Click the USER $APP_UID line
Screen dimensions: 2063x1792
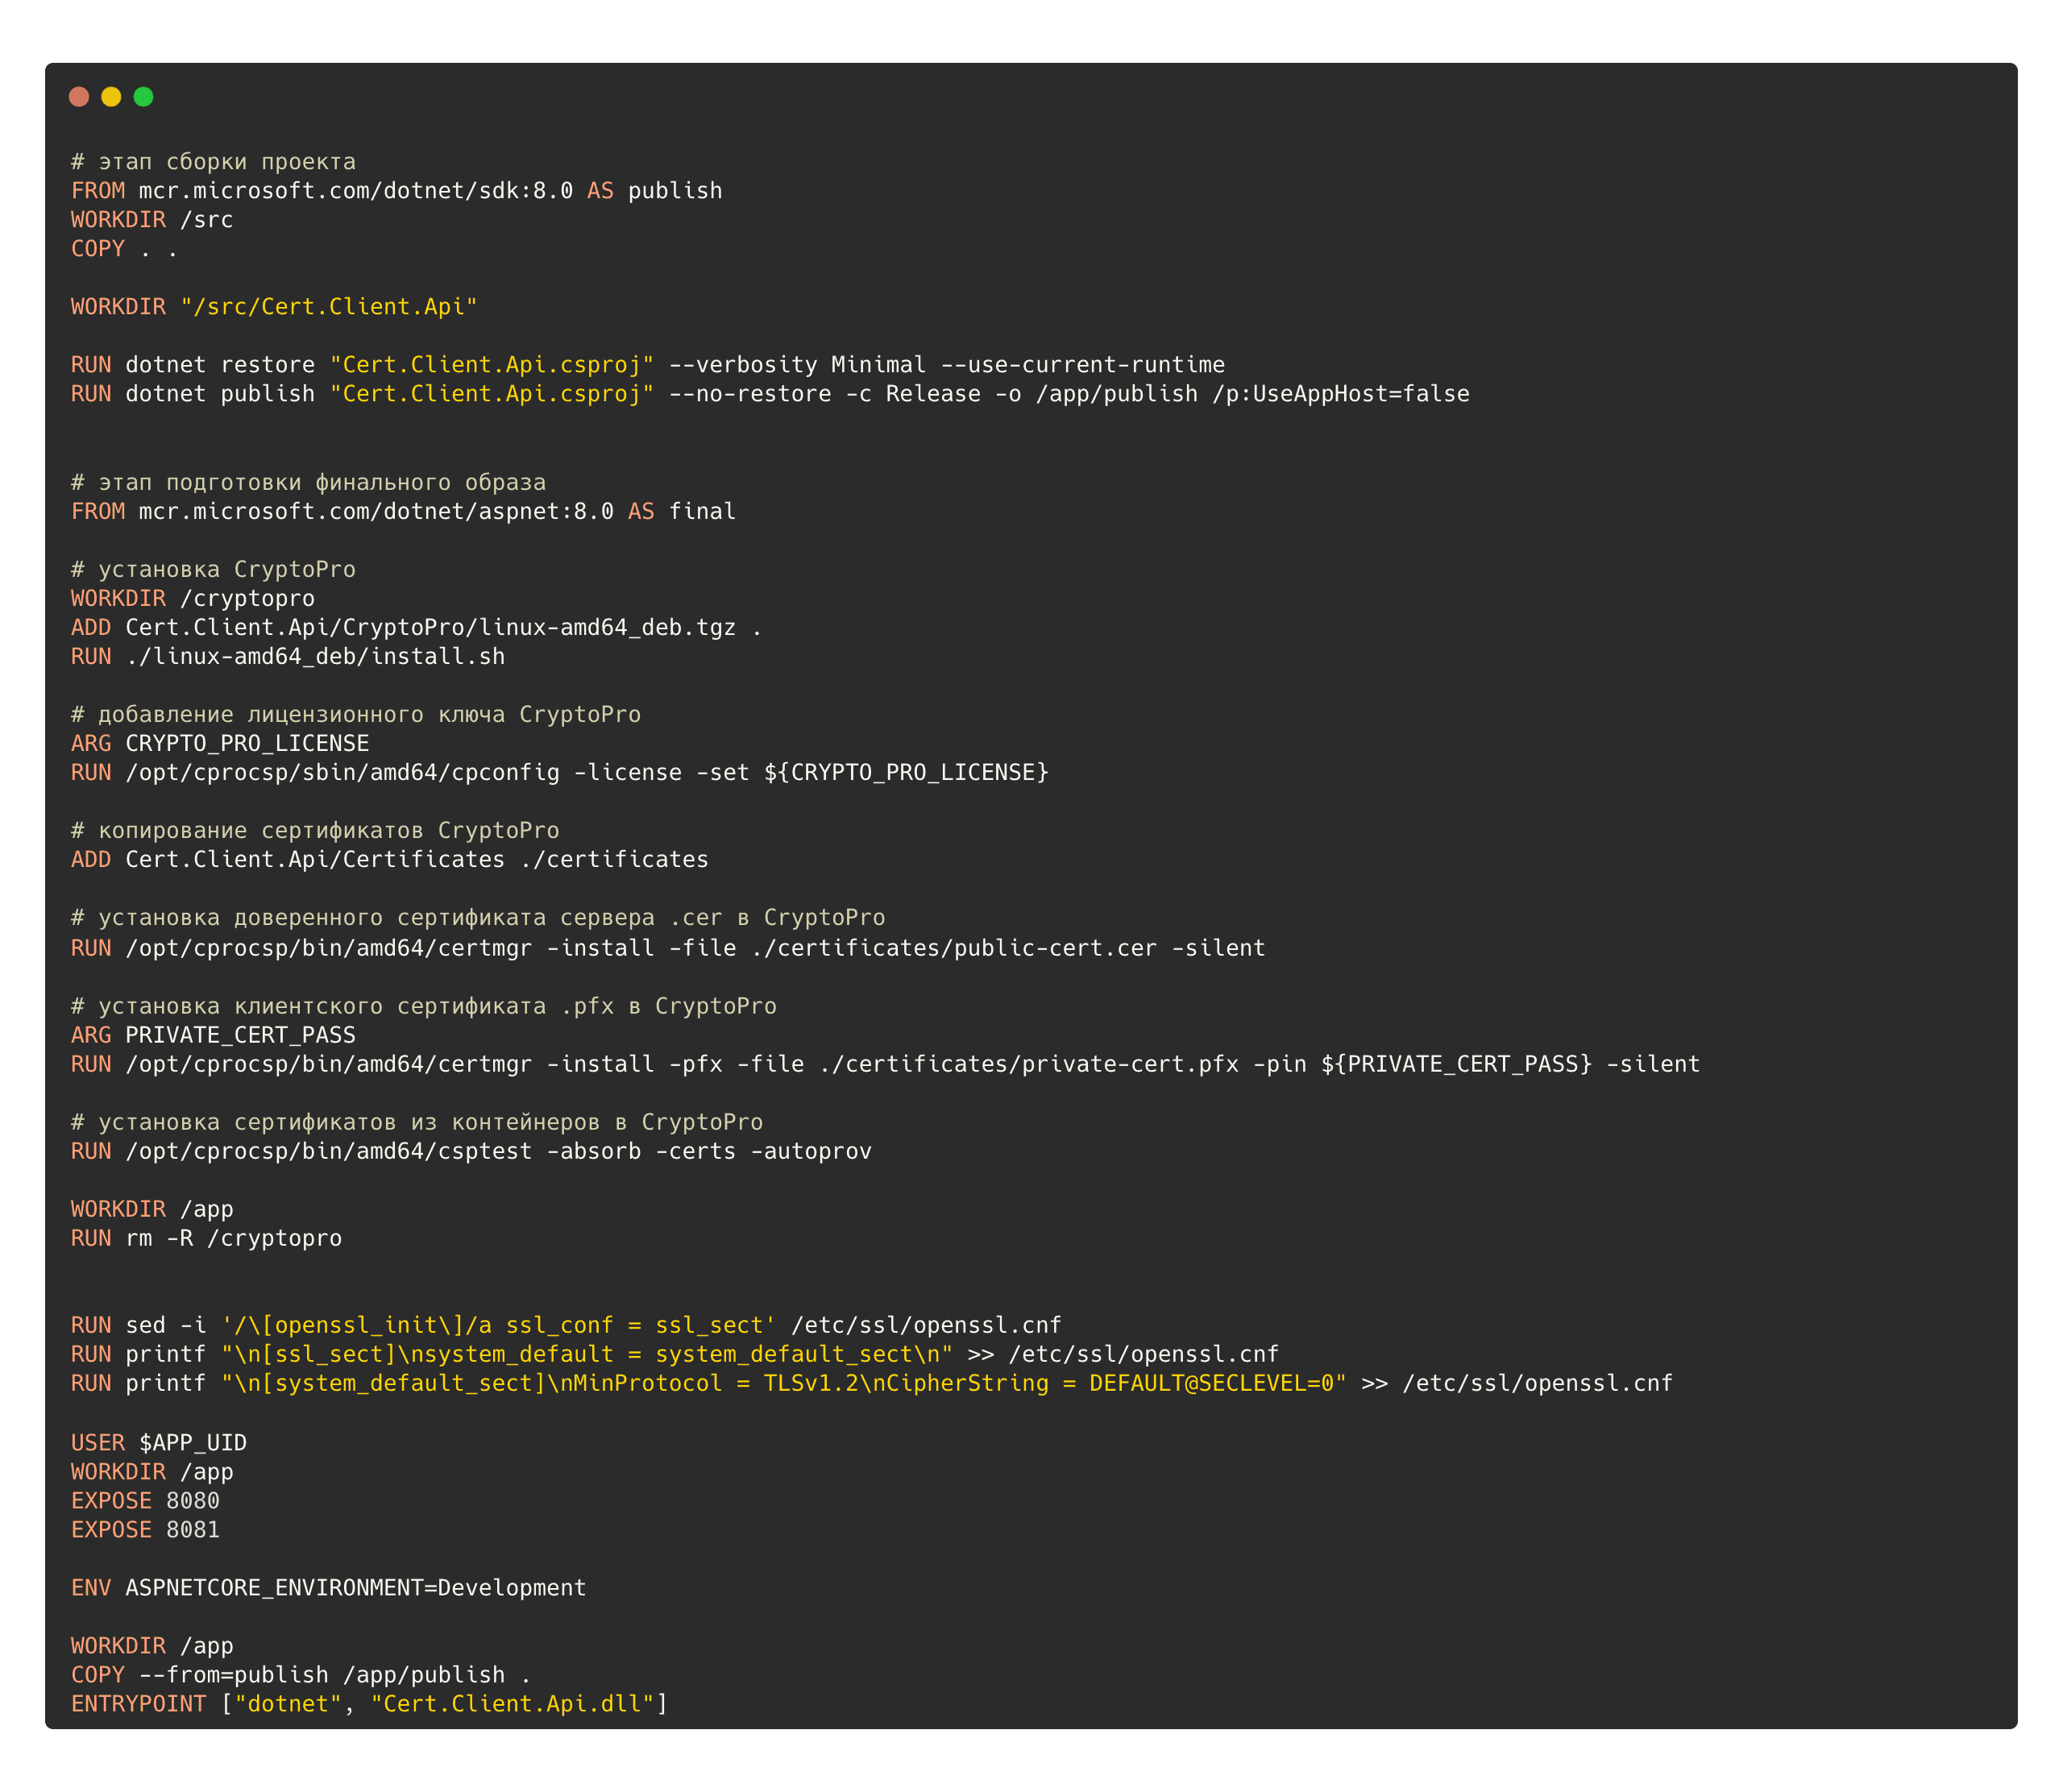158,1442
